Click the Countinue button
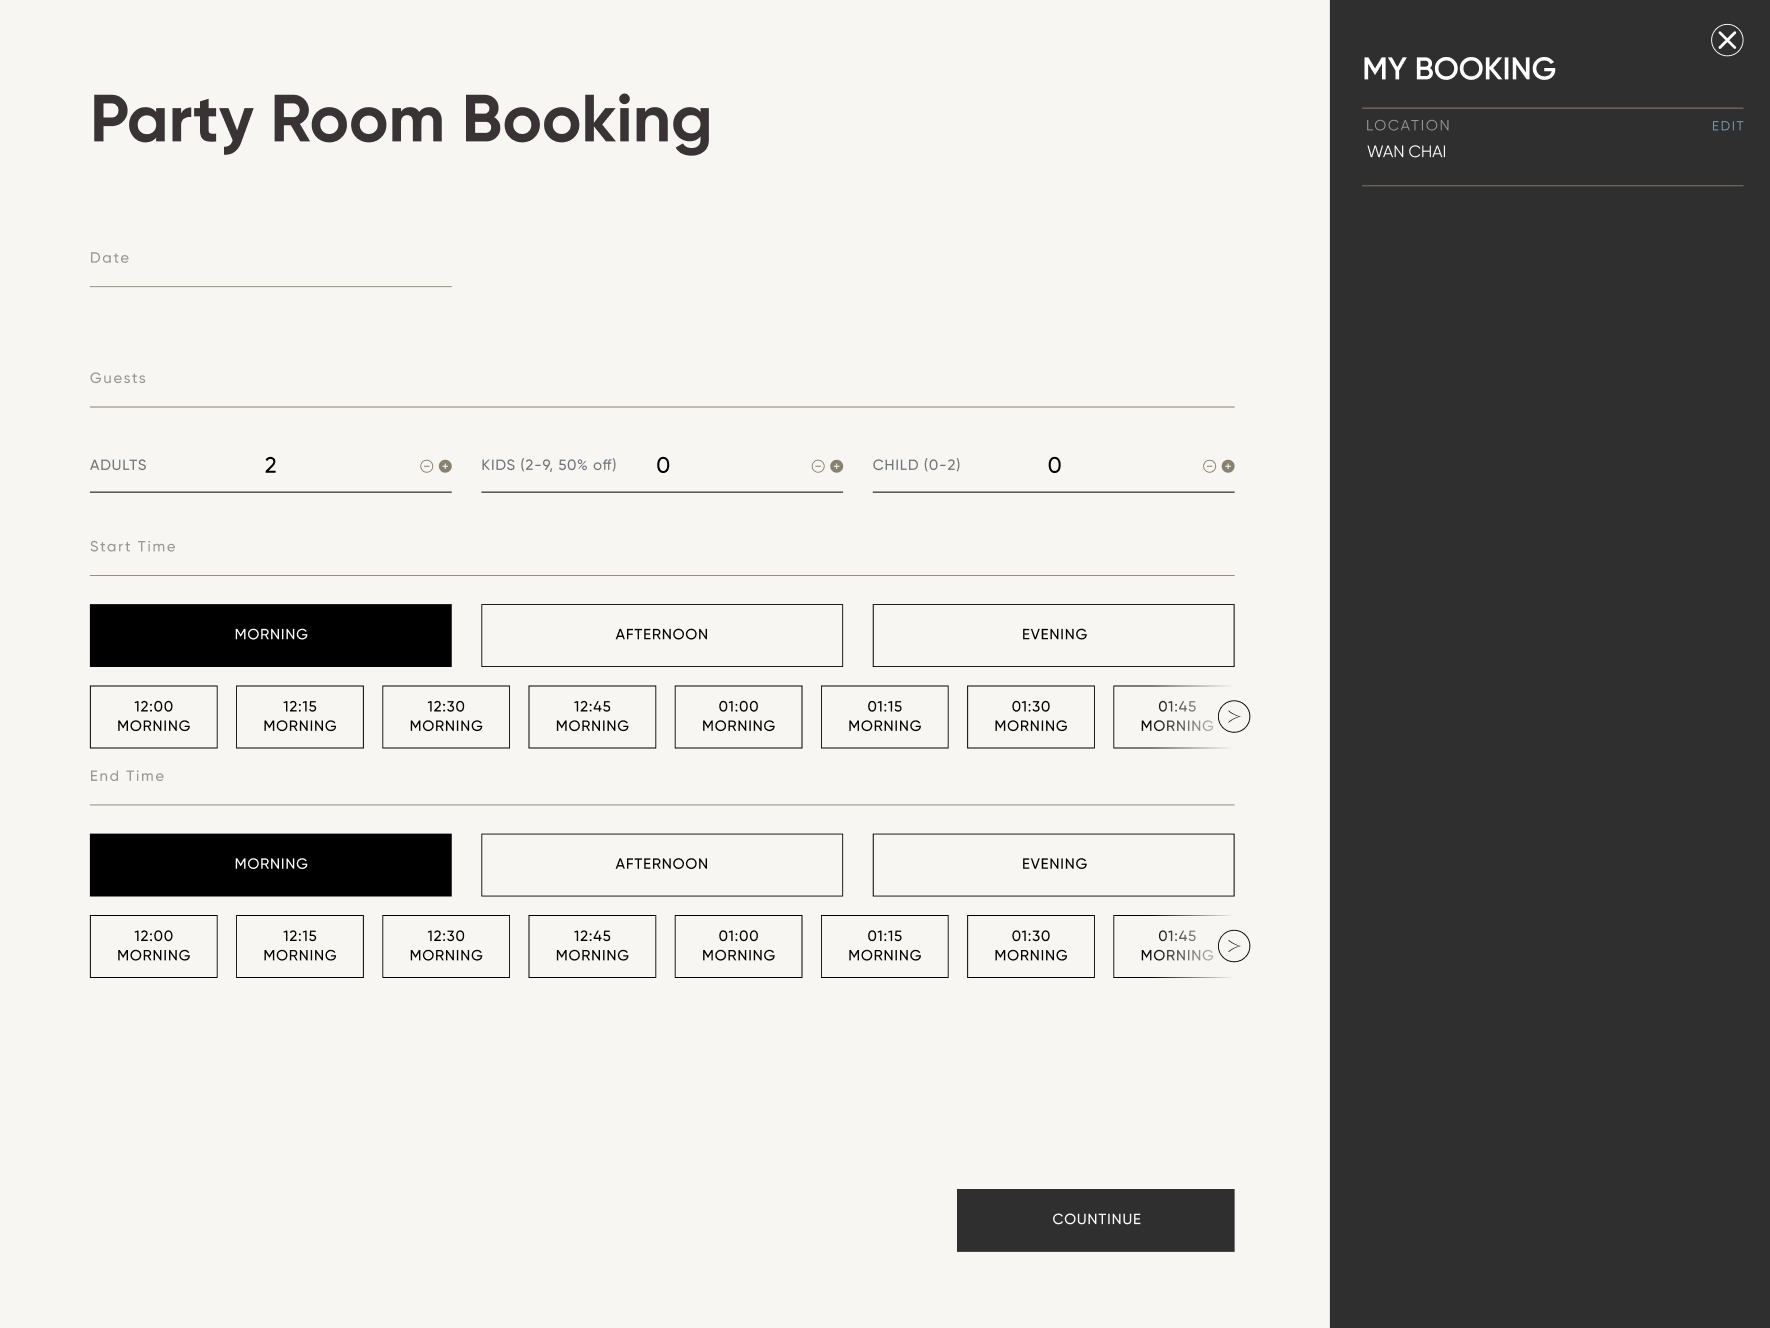This screenshot has width=1770, height=1328. coord(1096,1220)
